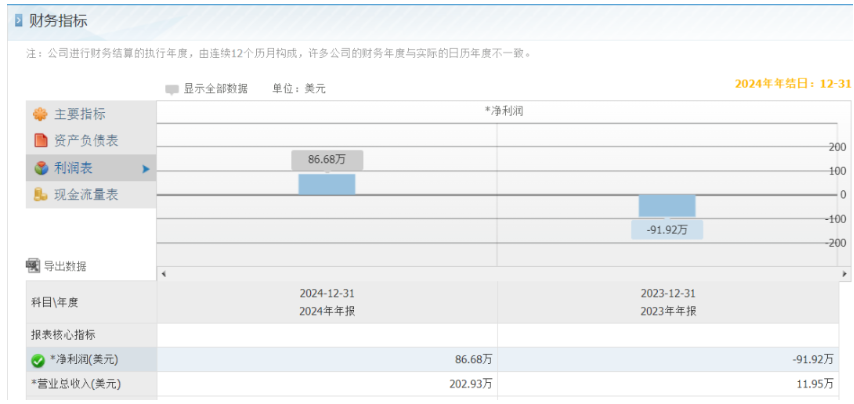Click the chart scrollbar right arrow

(845, 274)
